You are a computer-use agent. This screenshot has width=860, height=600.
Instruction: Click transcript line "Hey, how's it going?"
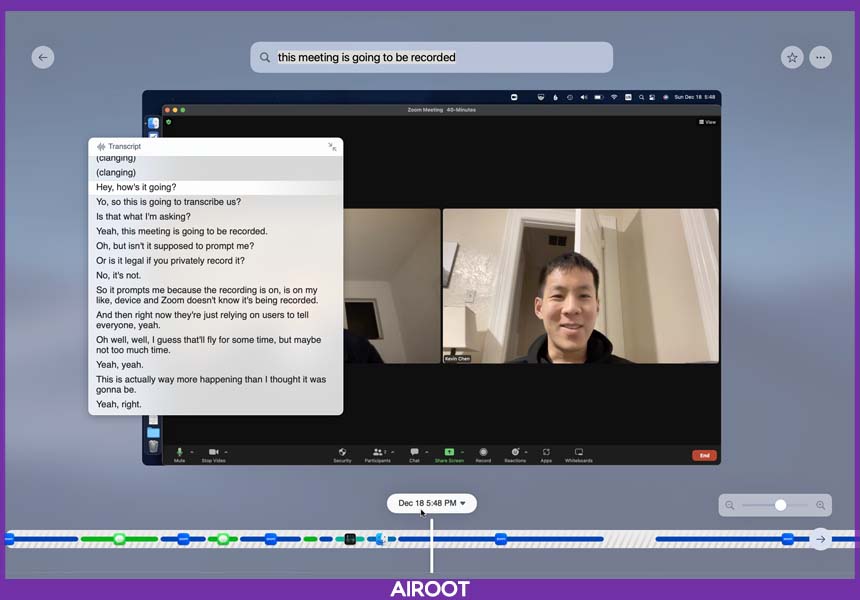pos(136,187)
